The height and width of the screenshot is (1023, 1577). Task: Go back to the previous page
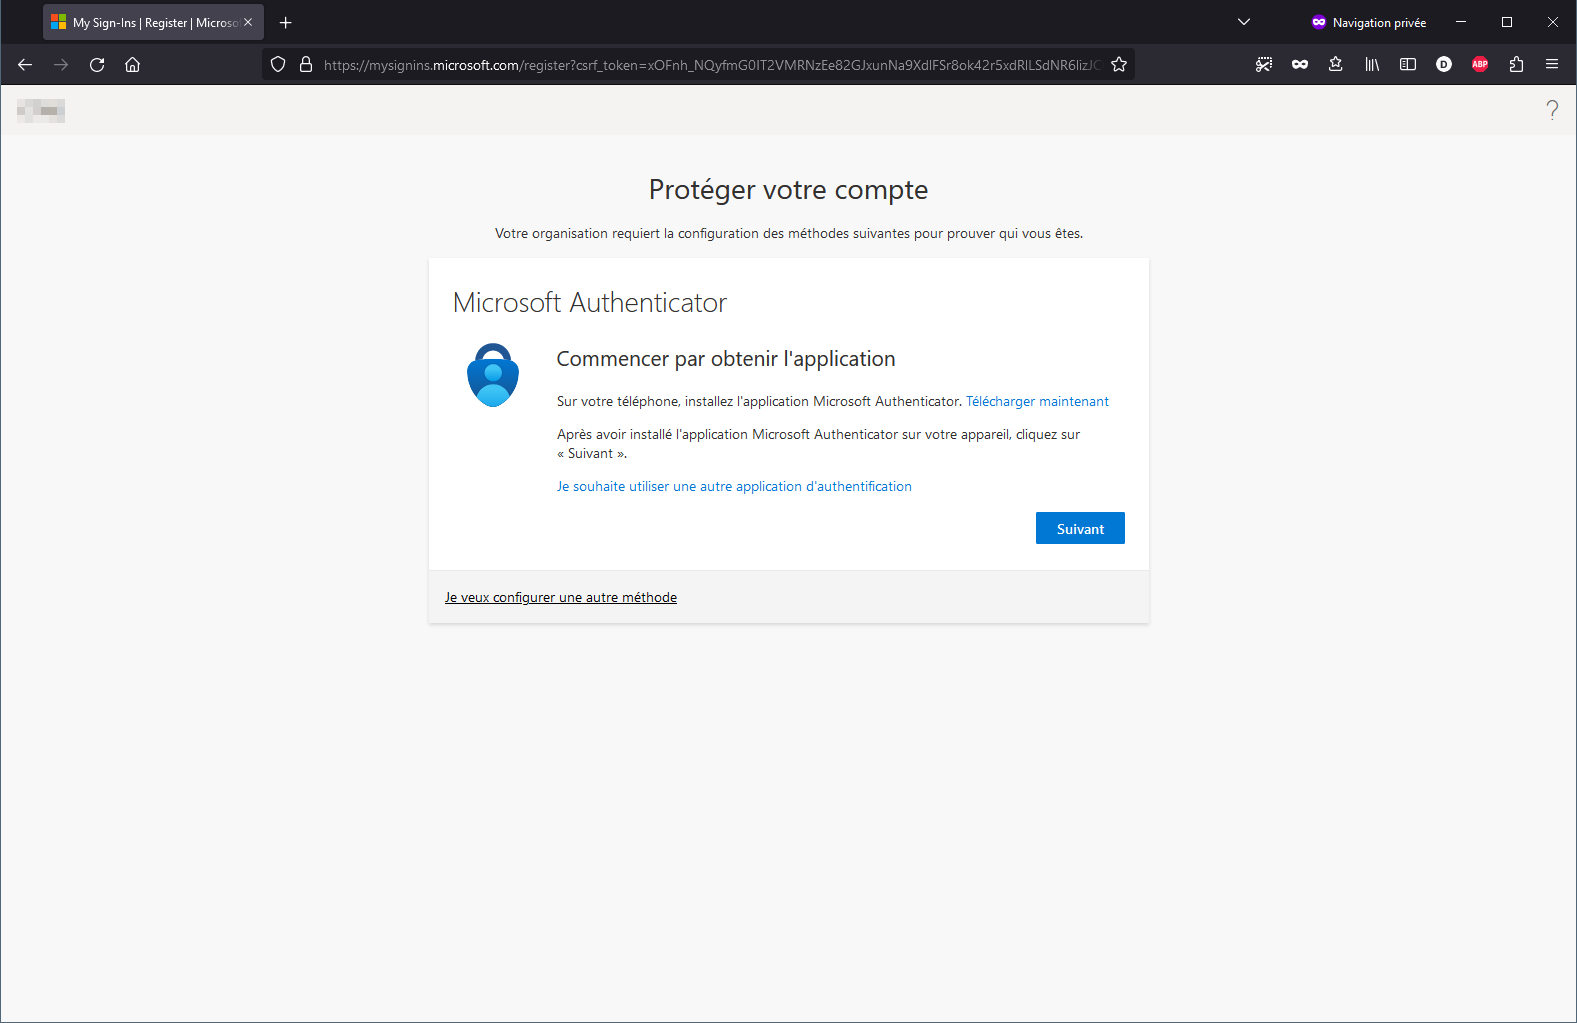(x=25, y=65)
